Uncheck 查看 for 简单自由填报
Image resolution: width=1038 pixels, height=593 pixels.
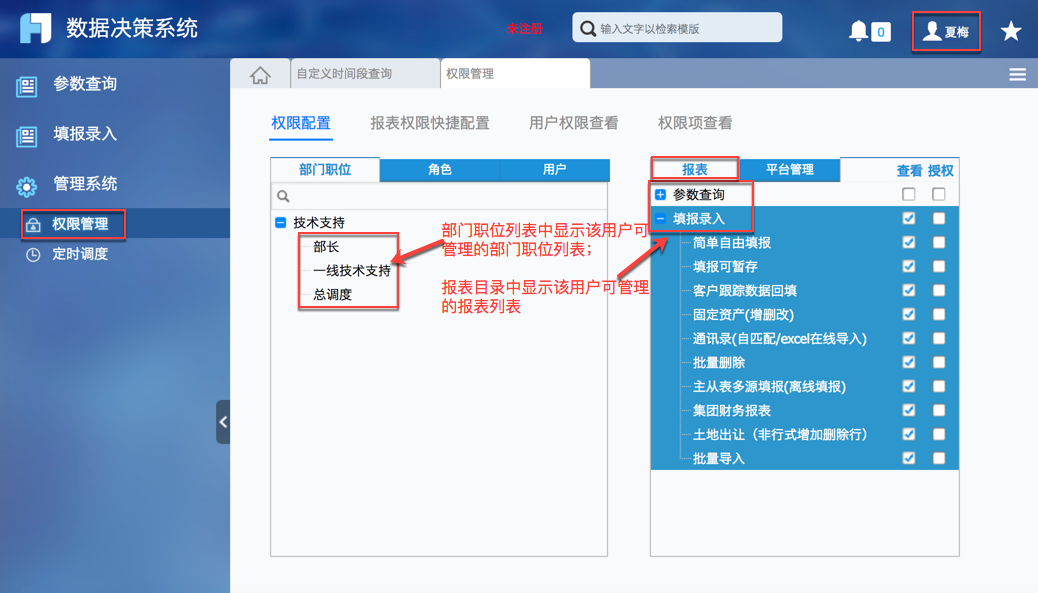[x=909, y=242]
